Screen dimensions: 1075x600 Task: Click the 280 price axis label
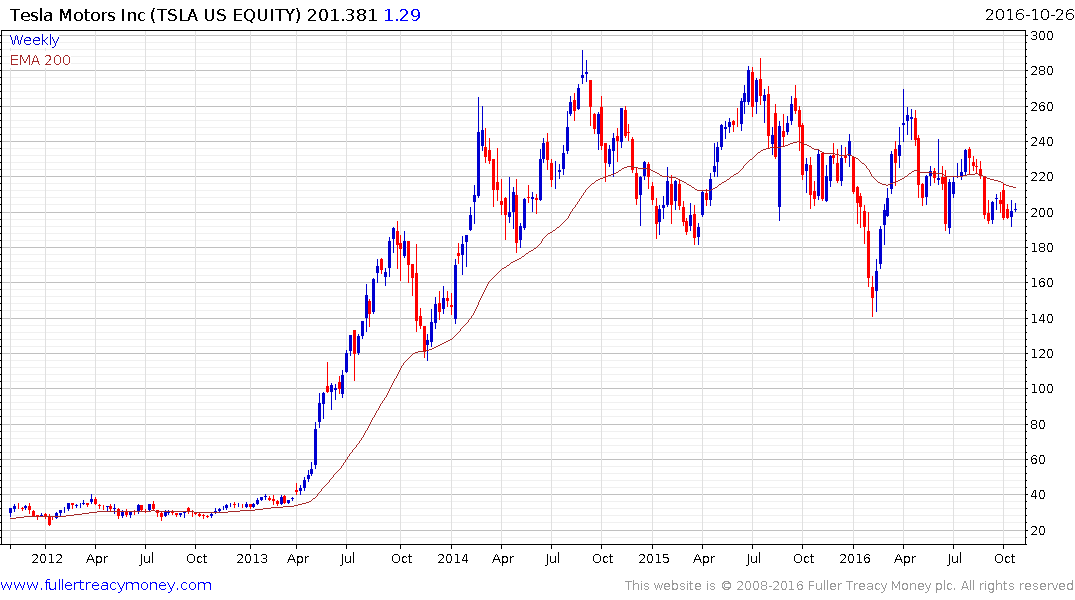point(1042,71)
